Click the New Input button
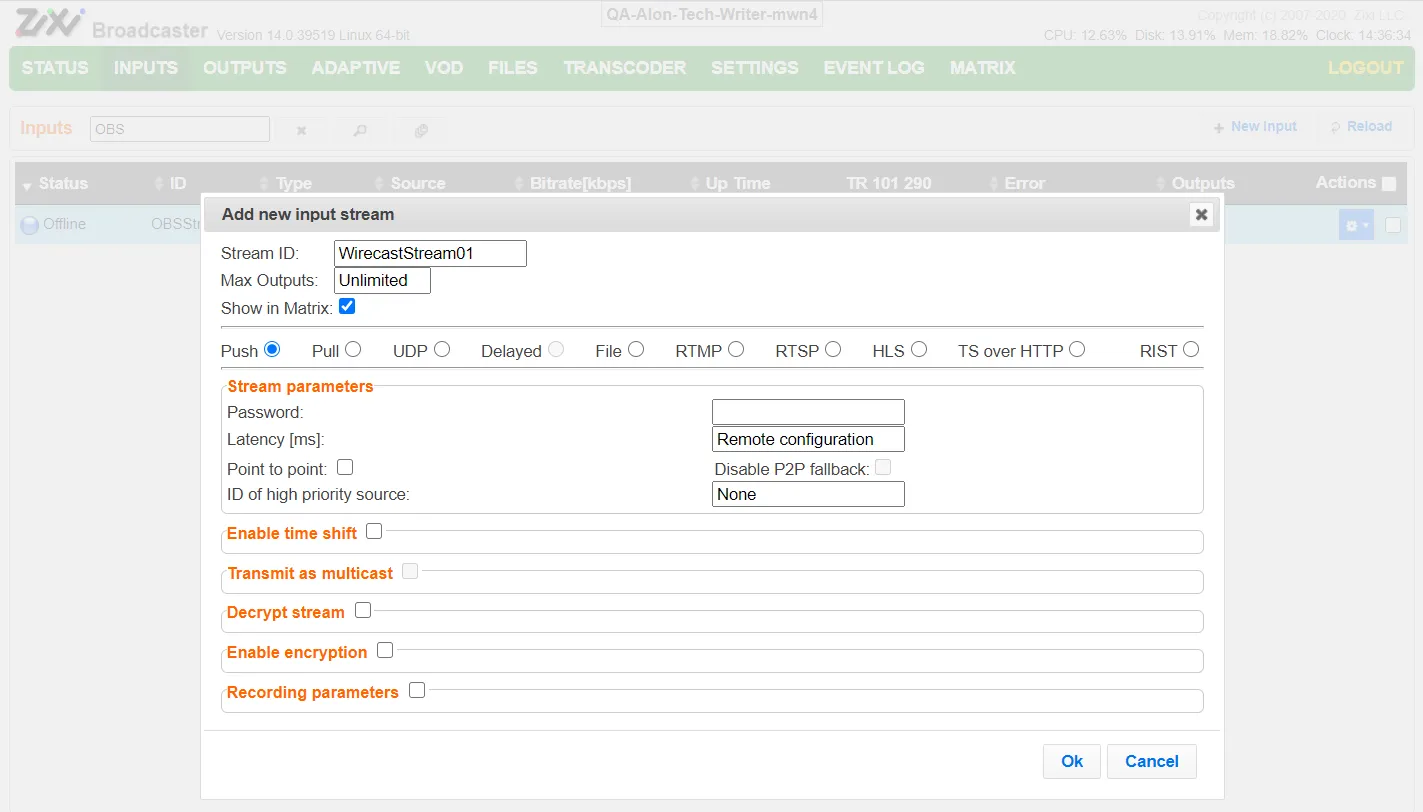The height and width of the screenshot is (812, 1423). (x=1255, y=127)
